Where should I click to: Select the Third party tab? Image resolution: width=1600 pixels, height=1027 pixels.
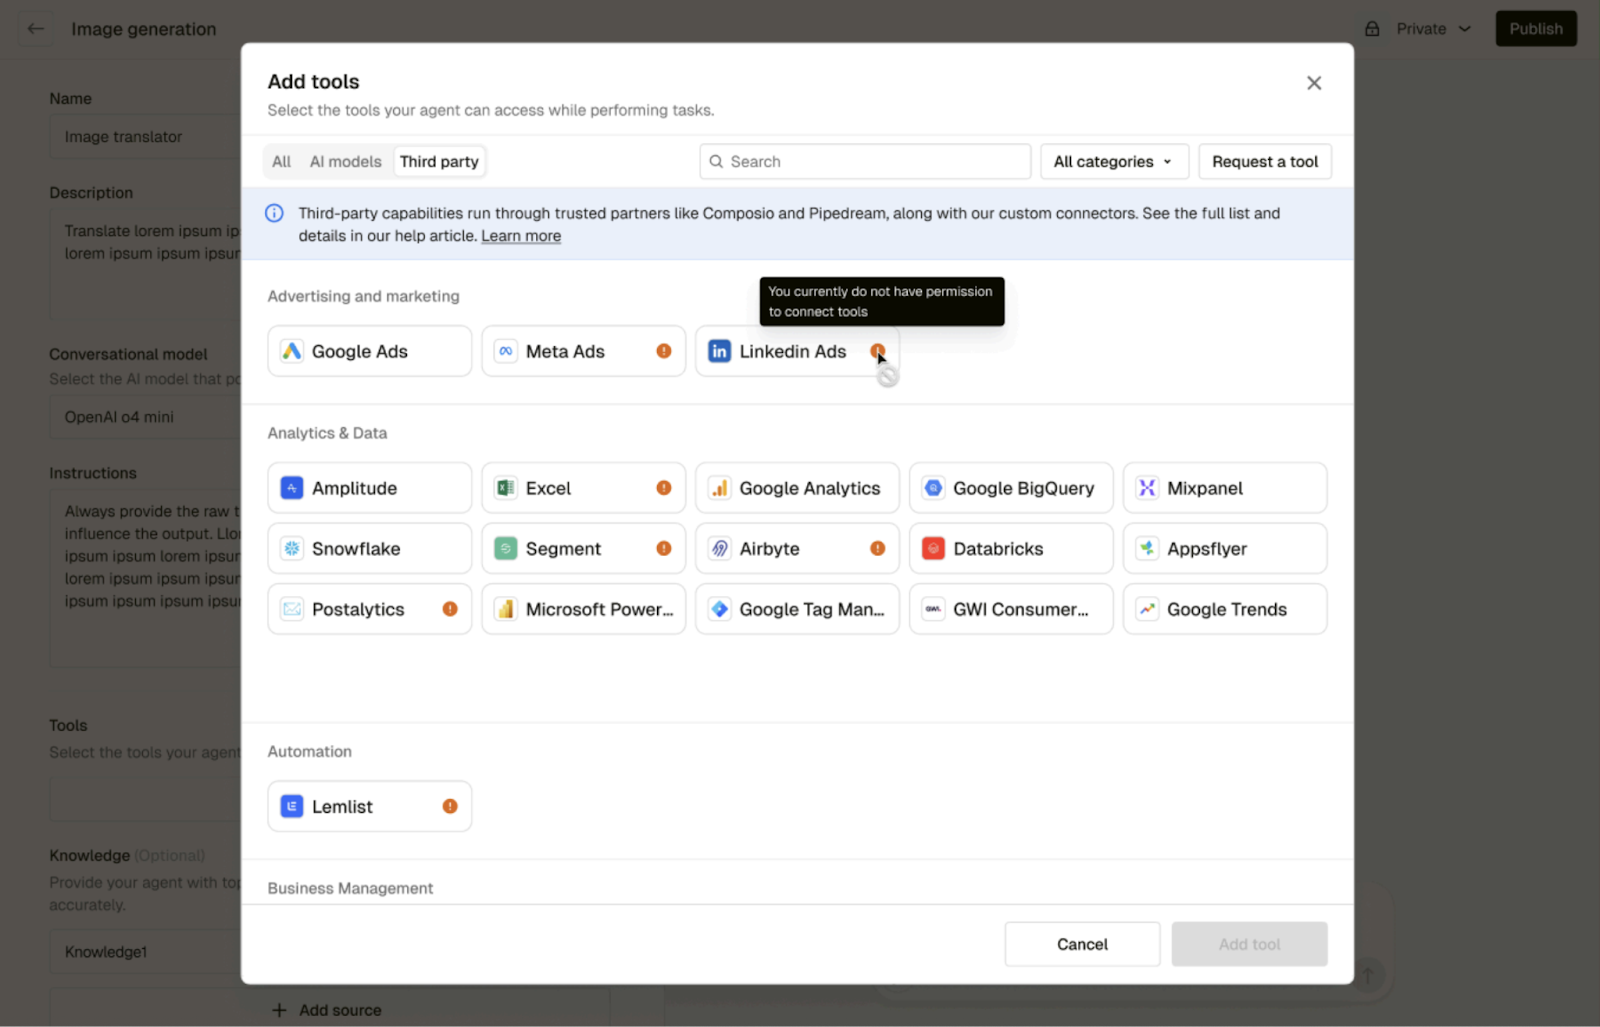point(439,161)
